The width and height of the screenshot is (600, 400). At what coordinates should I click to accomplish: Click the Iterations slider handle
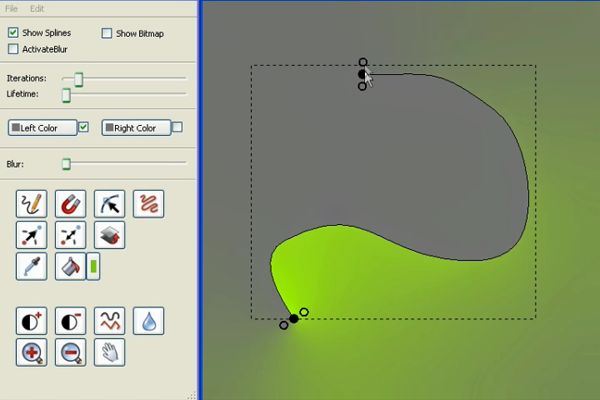coord(78,79)
